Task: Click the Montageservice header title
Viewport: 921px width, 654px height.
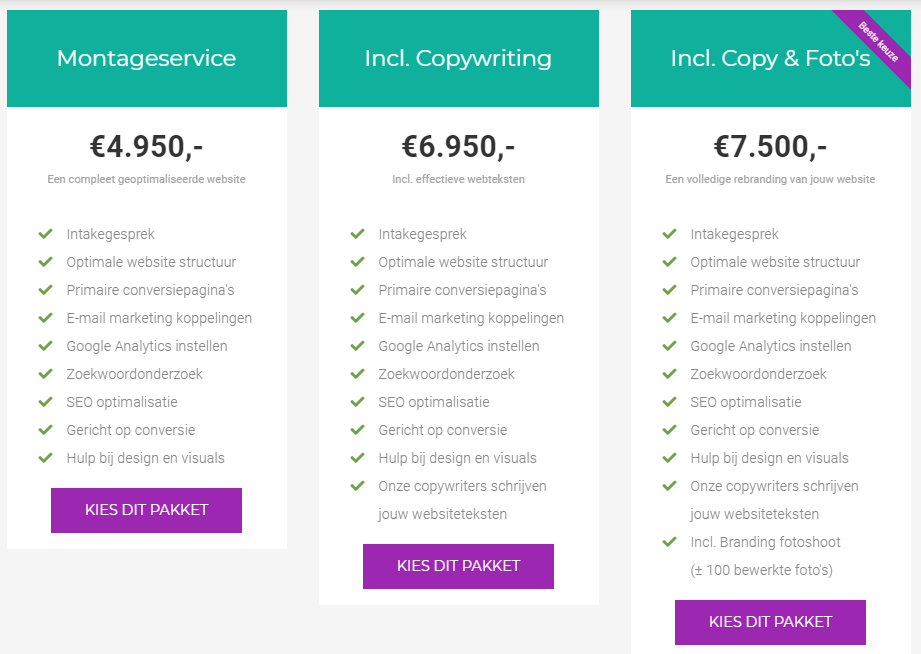Action: pyautogui.click(x=146, y=58)
